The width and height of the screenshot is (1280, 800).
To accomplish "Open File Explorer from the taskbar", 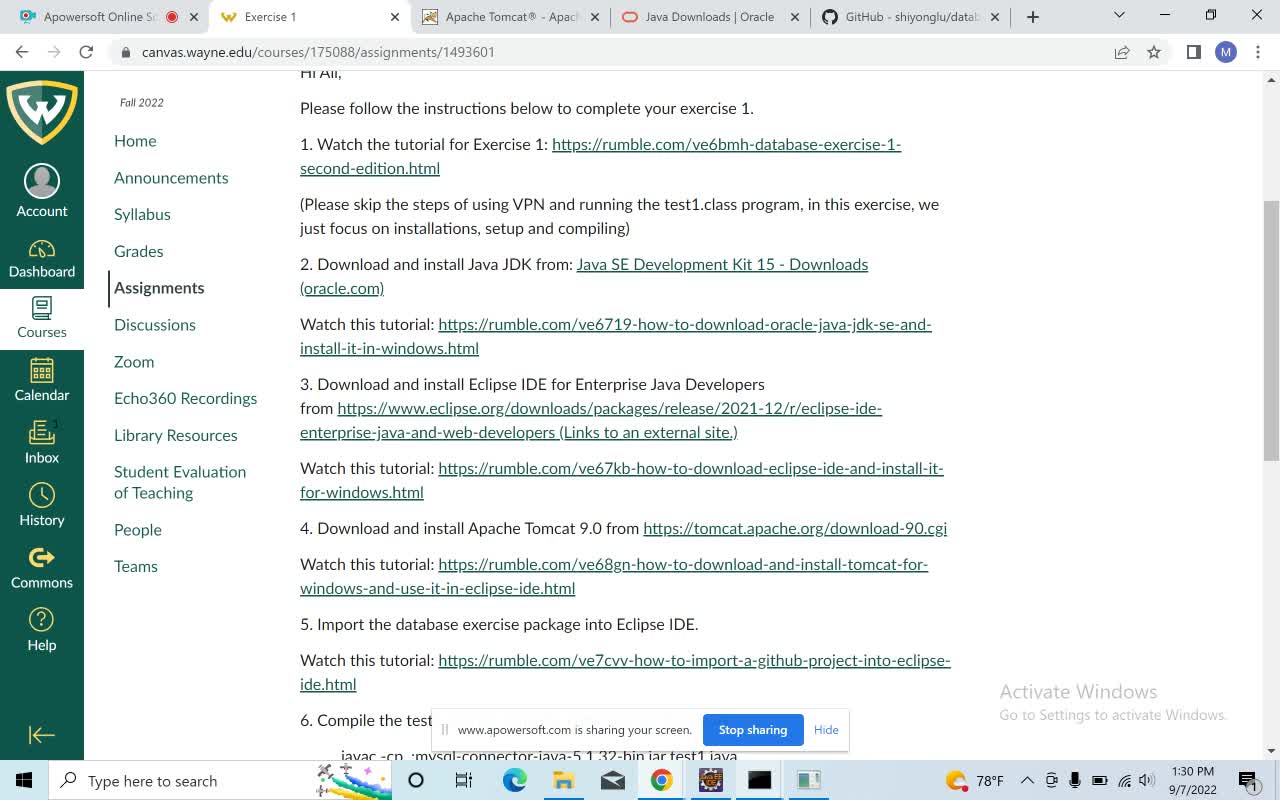I will click(563, 780).
